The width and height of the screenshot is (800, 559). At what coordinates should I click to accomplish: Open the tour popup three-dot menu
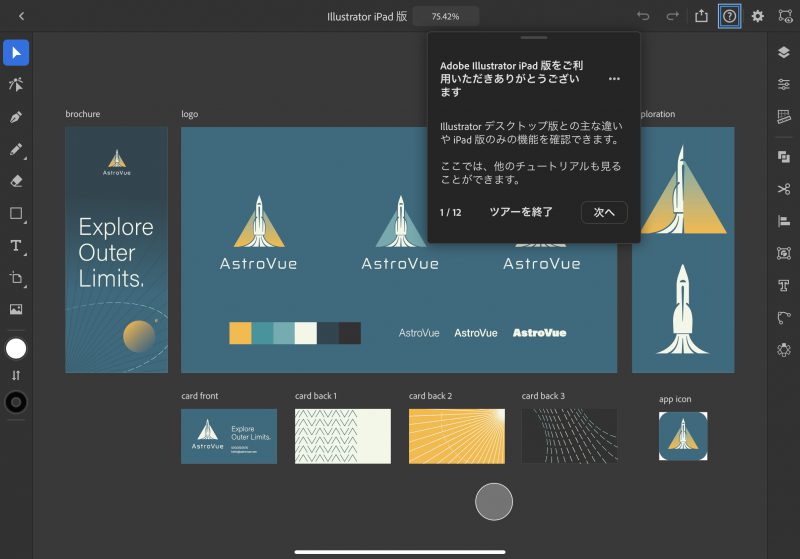[x=614, y=79]
